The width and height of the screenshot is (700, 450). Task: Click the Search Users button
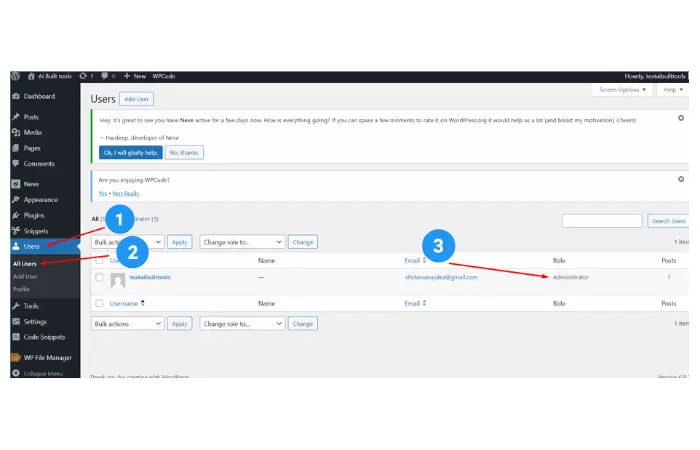point(668,221)
